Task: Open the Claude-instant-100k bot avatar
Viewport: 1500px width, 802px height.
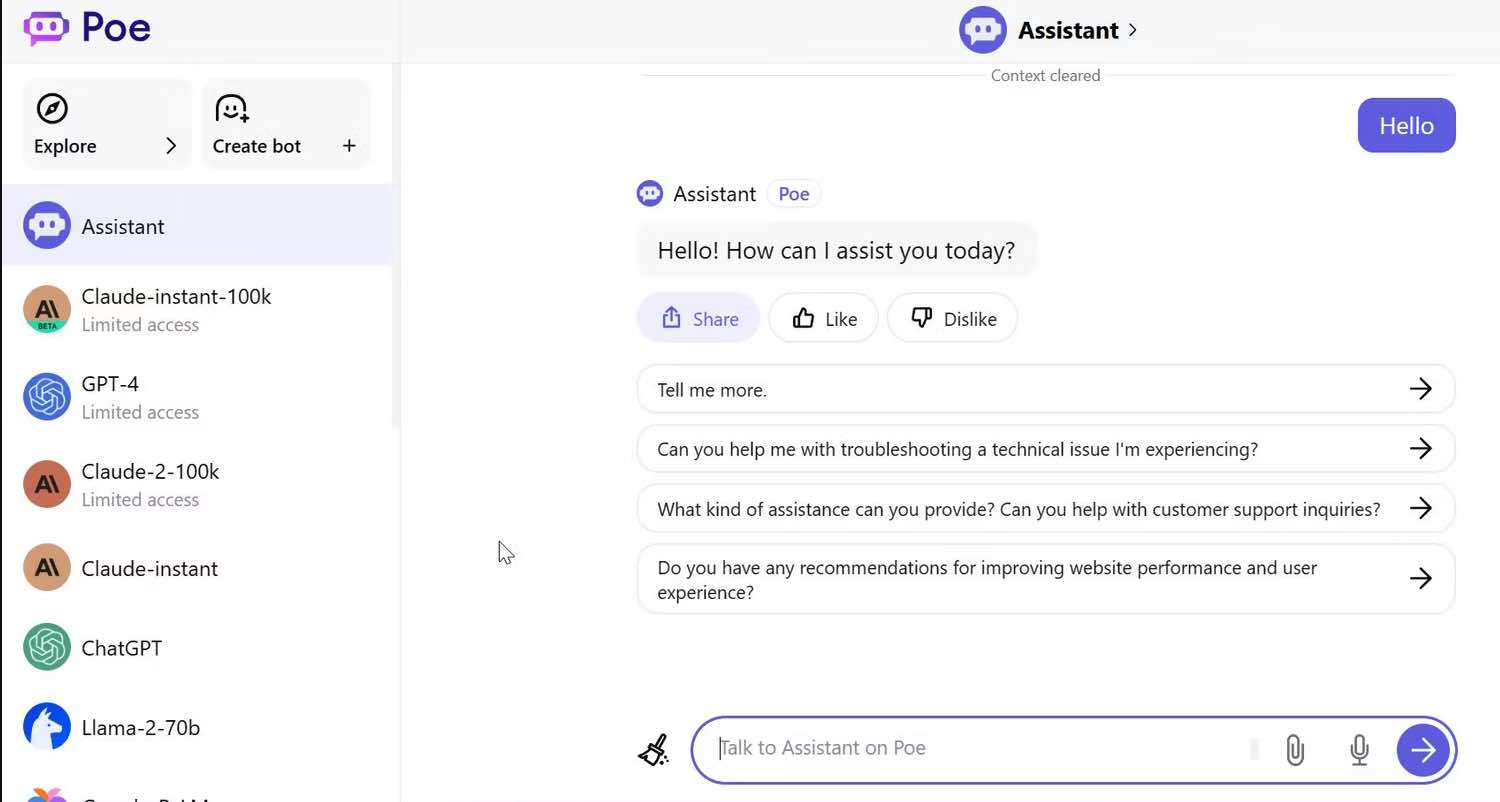Action: tap(47, 310)
